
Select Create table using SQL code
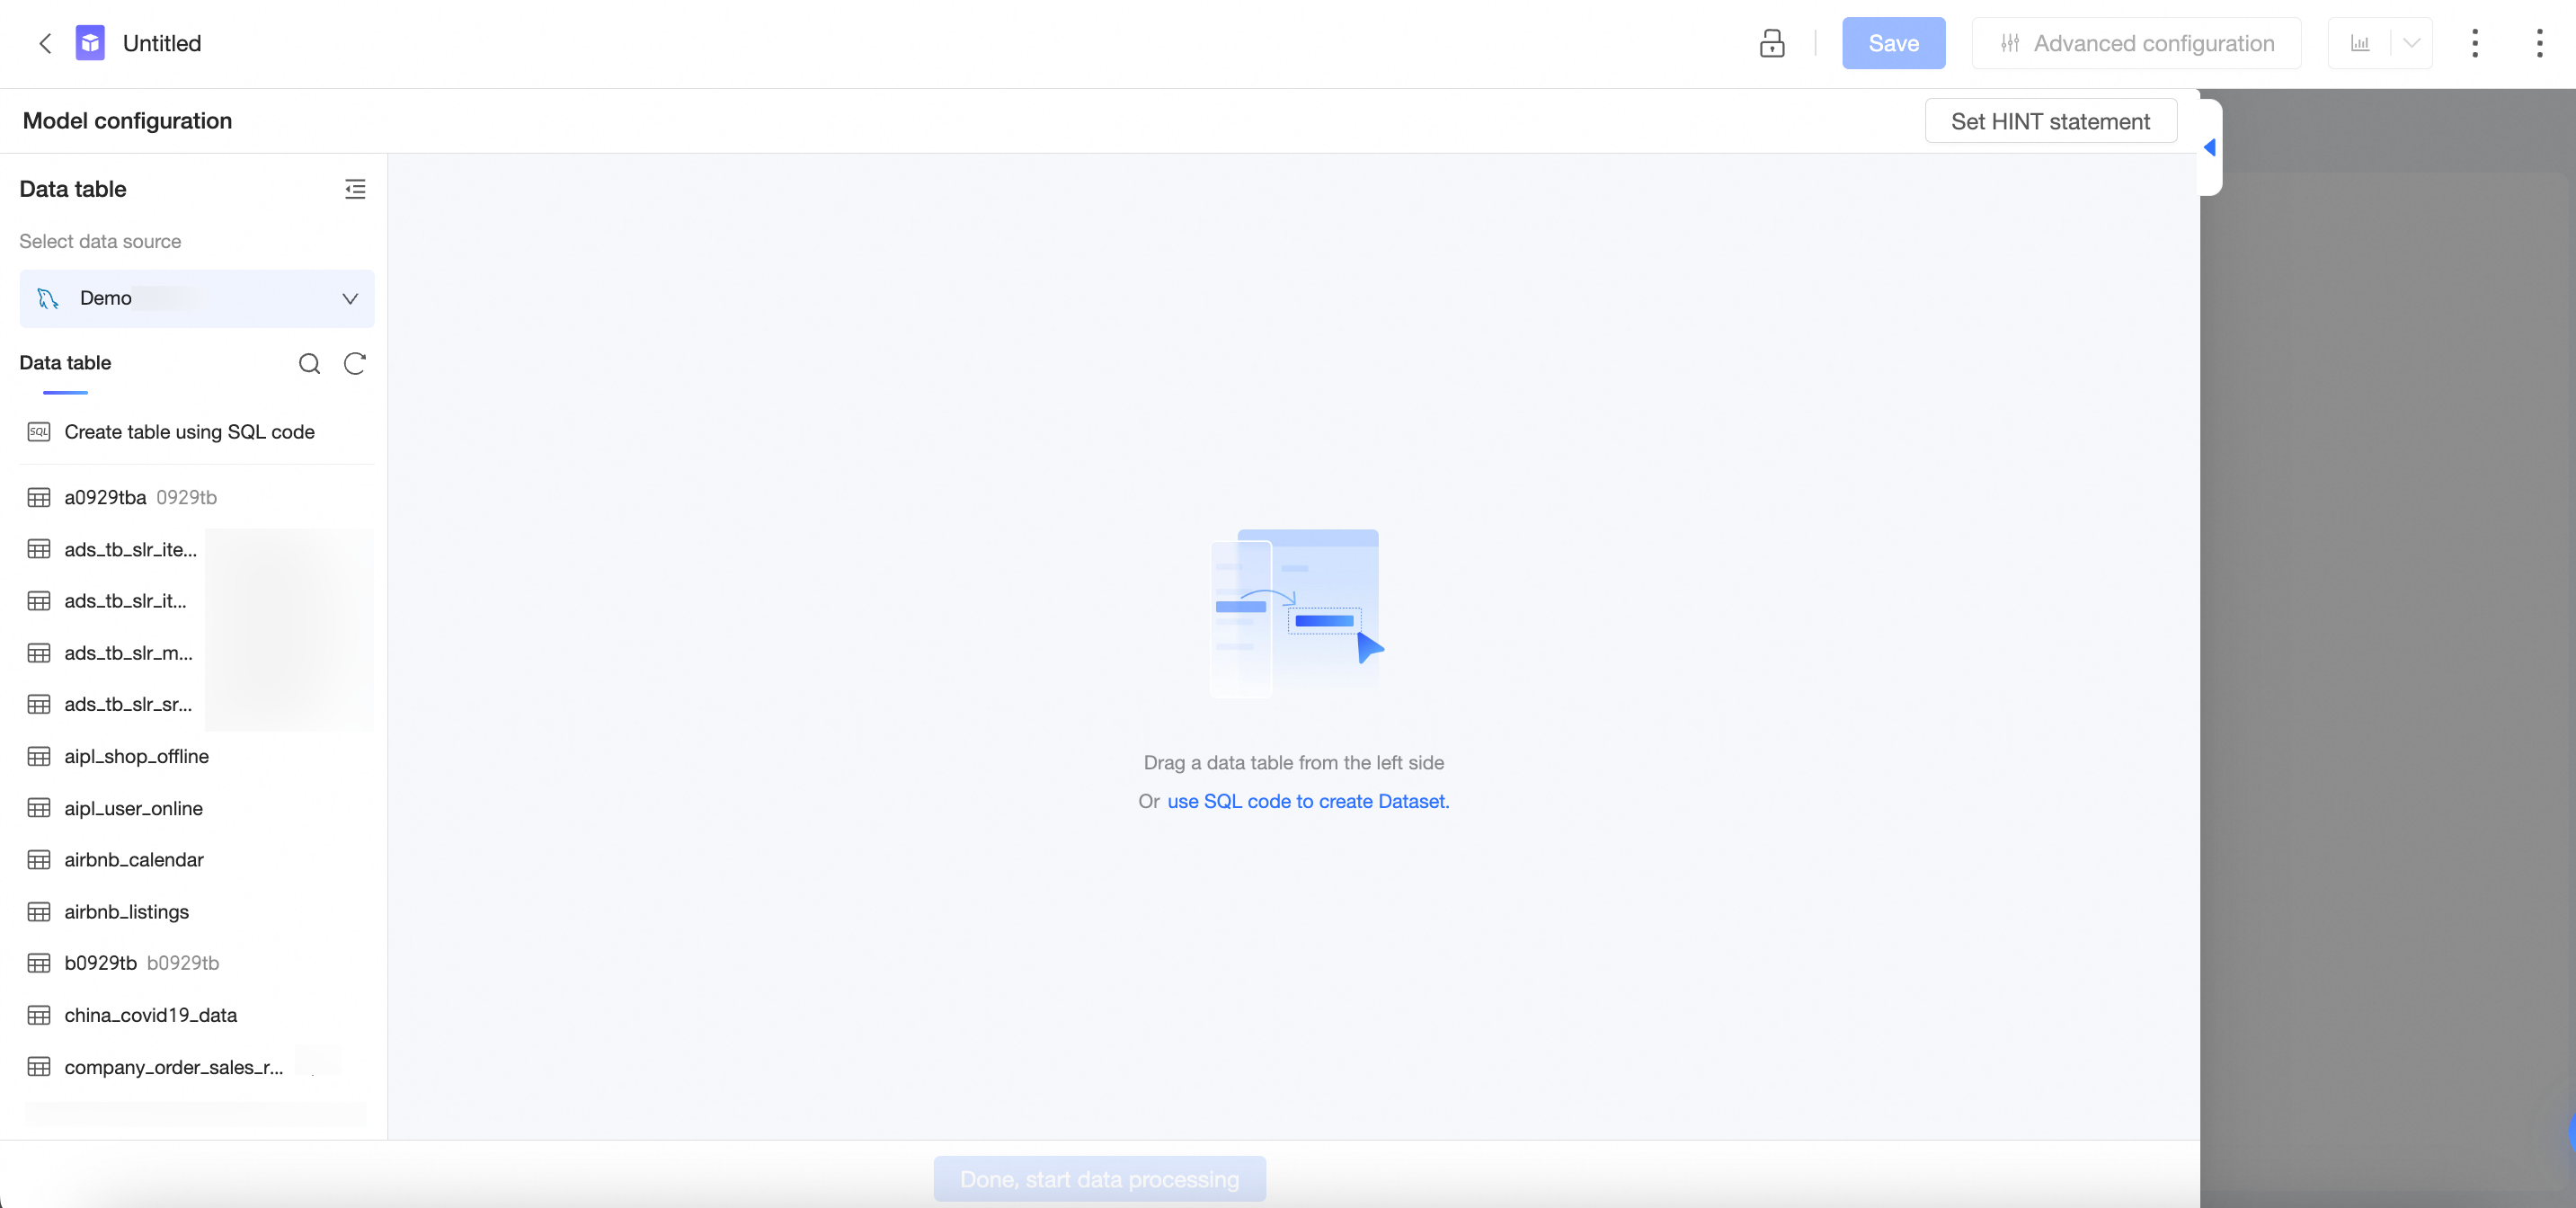click(x=189, y=432)
